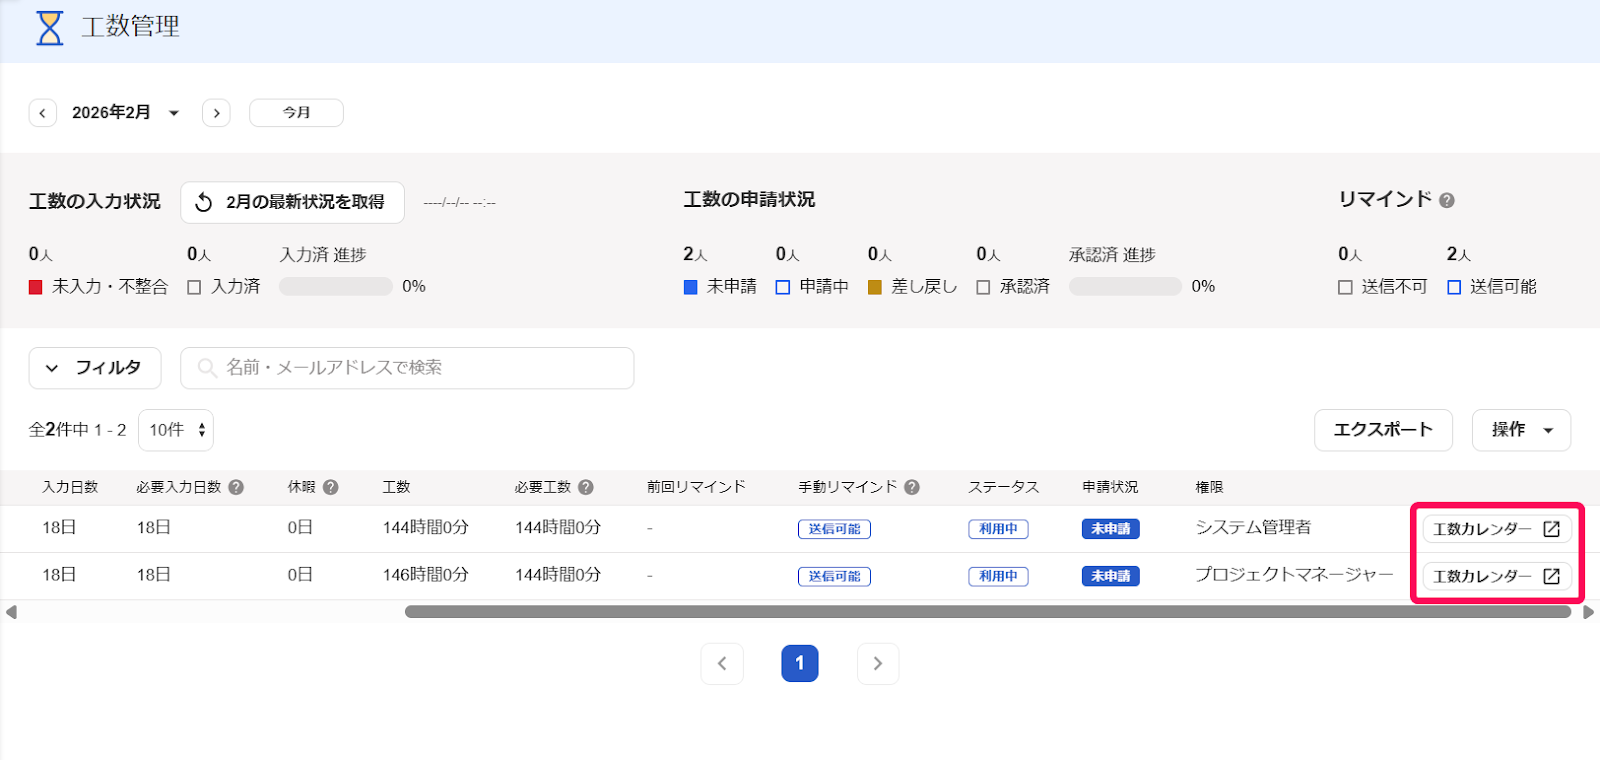Click the ステータス column header
The width and height of the screenshot is (1600, 760).
coord(1003,487)
